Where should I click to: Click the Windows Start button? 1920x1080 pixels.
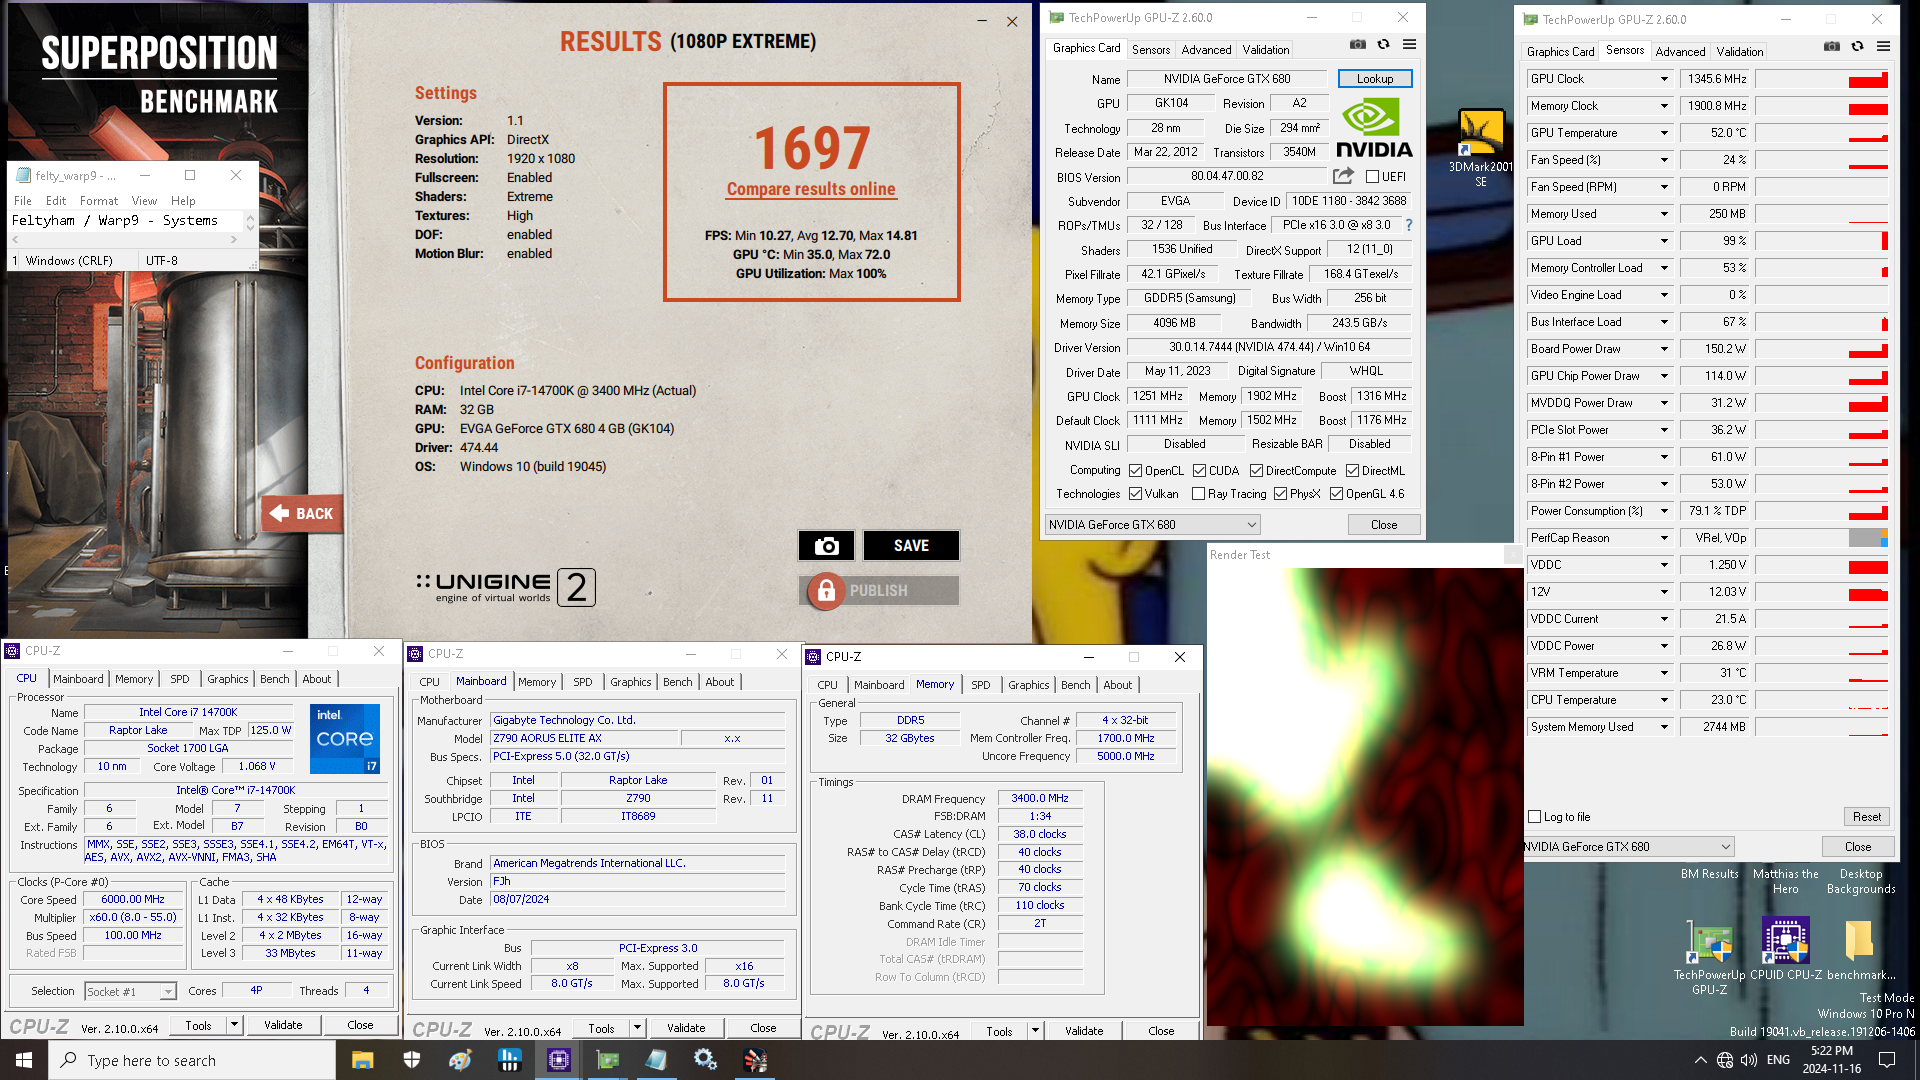tap(24, 1060)
